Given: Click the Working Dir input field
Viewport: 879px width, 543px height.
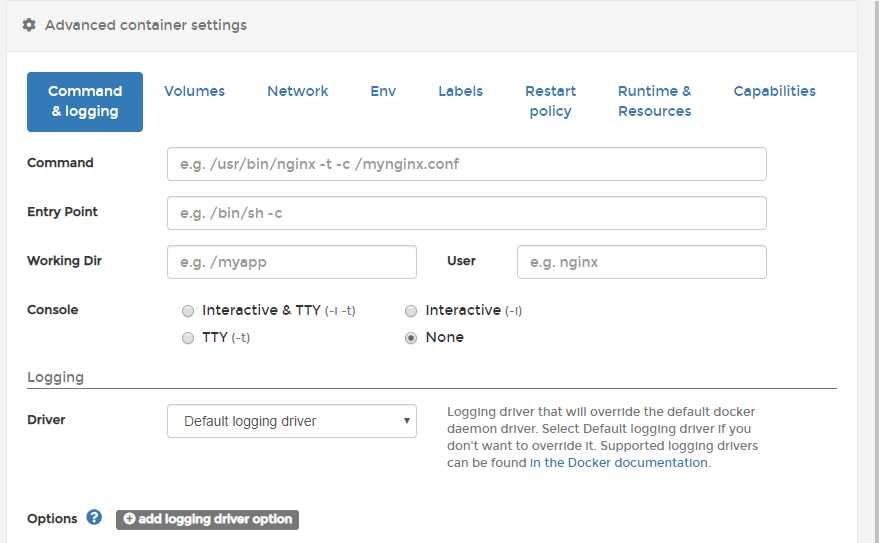Looking at the screenshot, I should point(291,262).
